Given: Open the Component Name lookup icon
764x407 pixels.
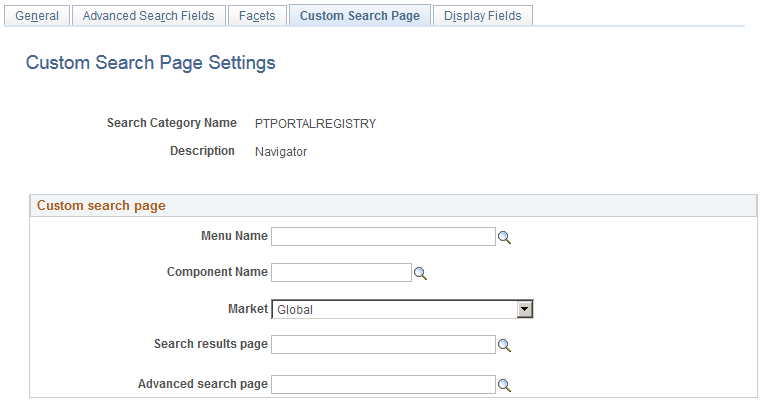Looking at the screenshot, I should click(x=421, y=273).
